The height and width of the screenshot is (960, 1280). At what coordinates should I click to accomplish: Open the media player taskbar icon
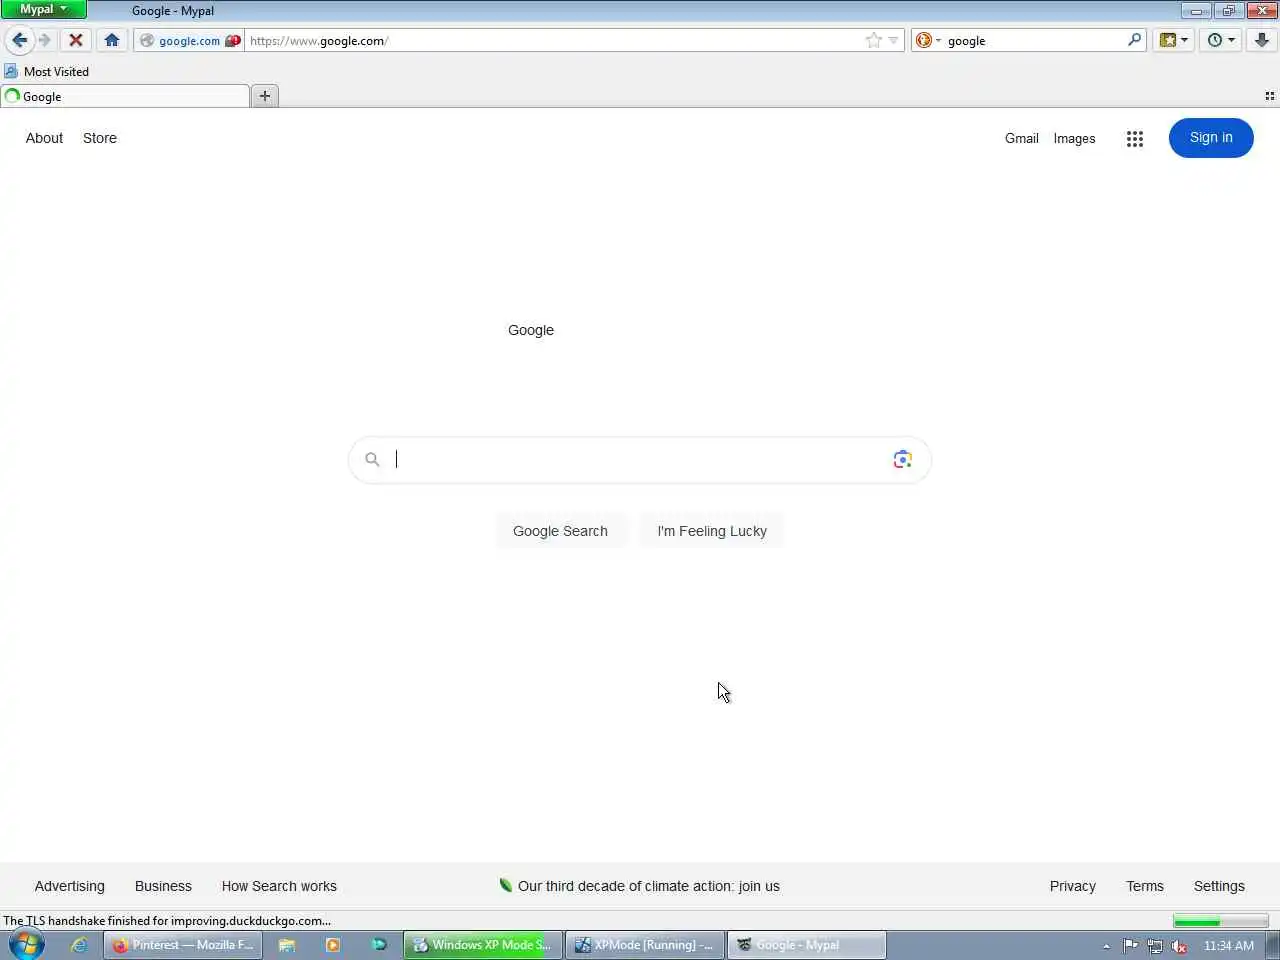tap(333, 945)
